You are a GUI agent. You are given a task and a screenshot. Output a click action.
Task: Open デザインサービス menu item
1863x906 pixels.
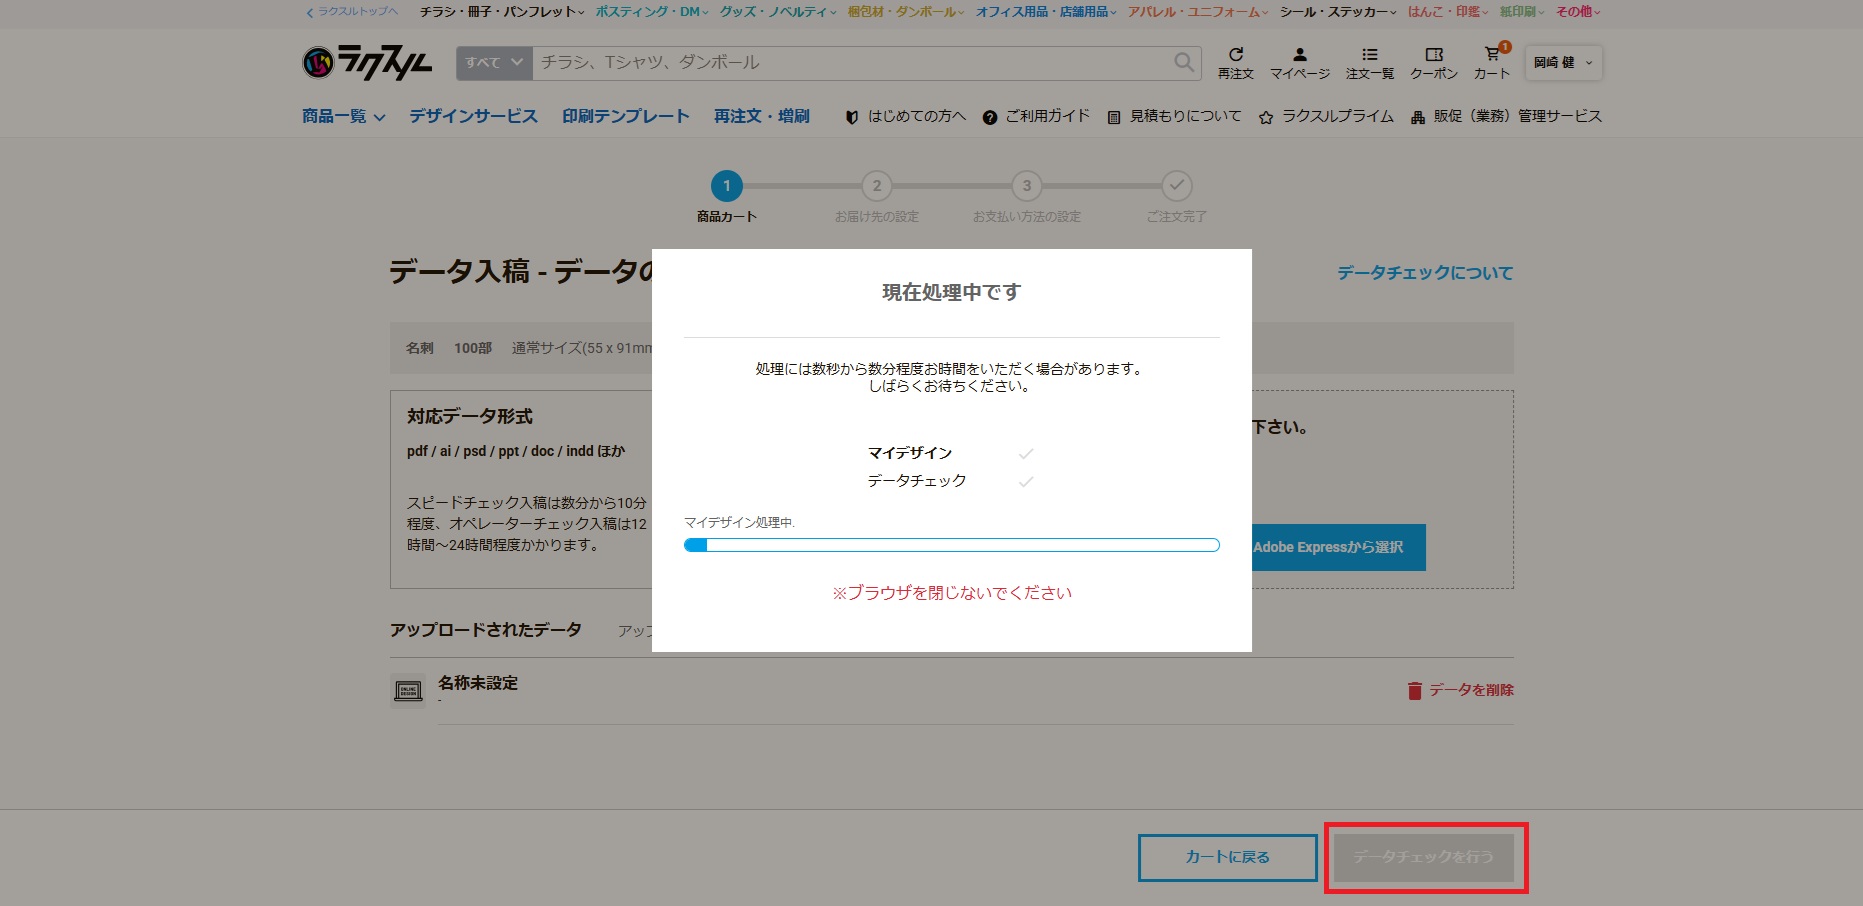tap(473, 116)
